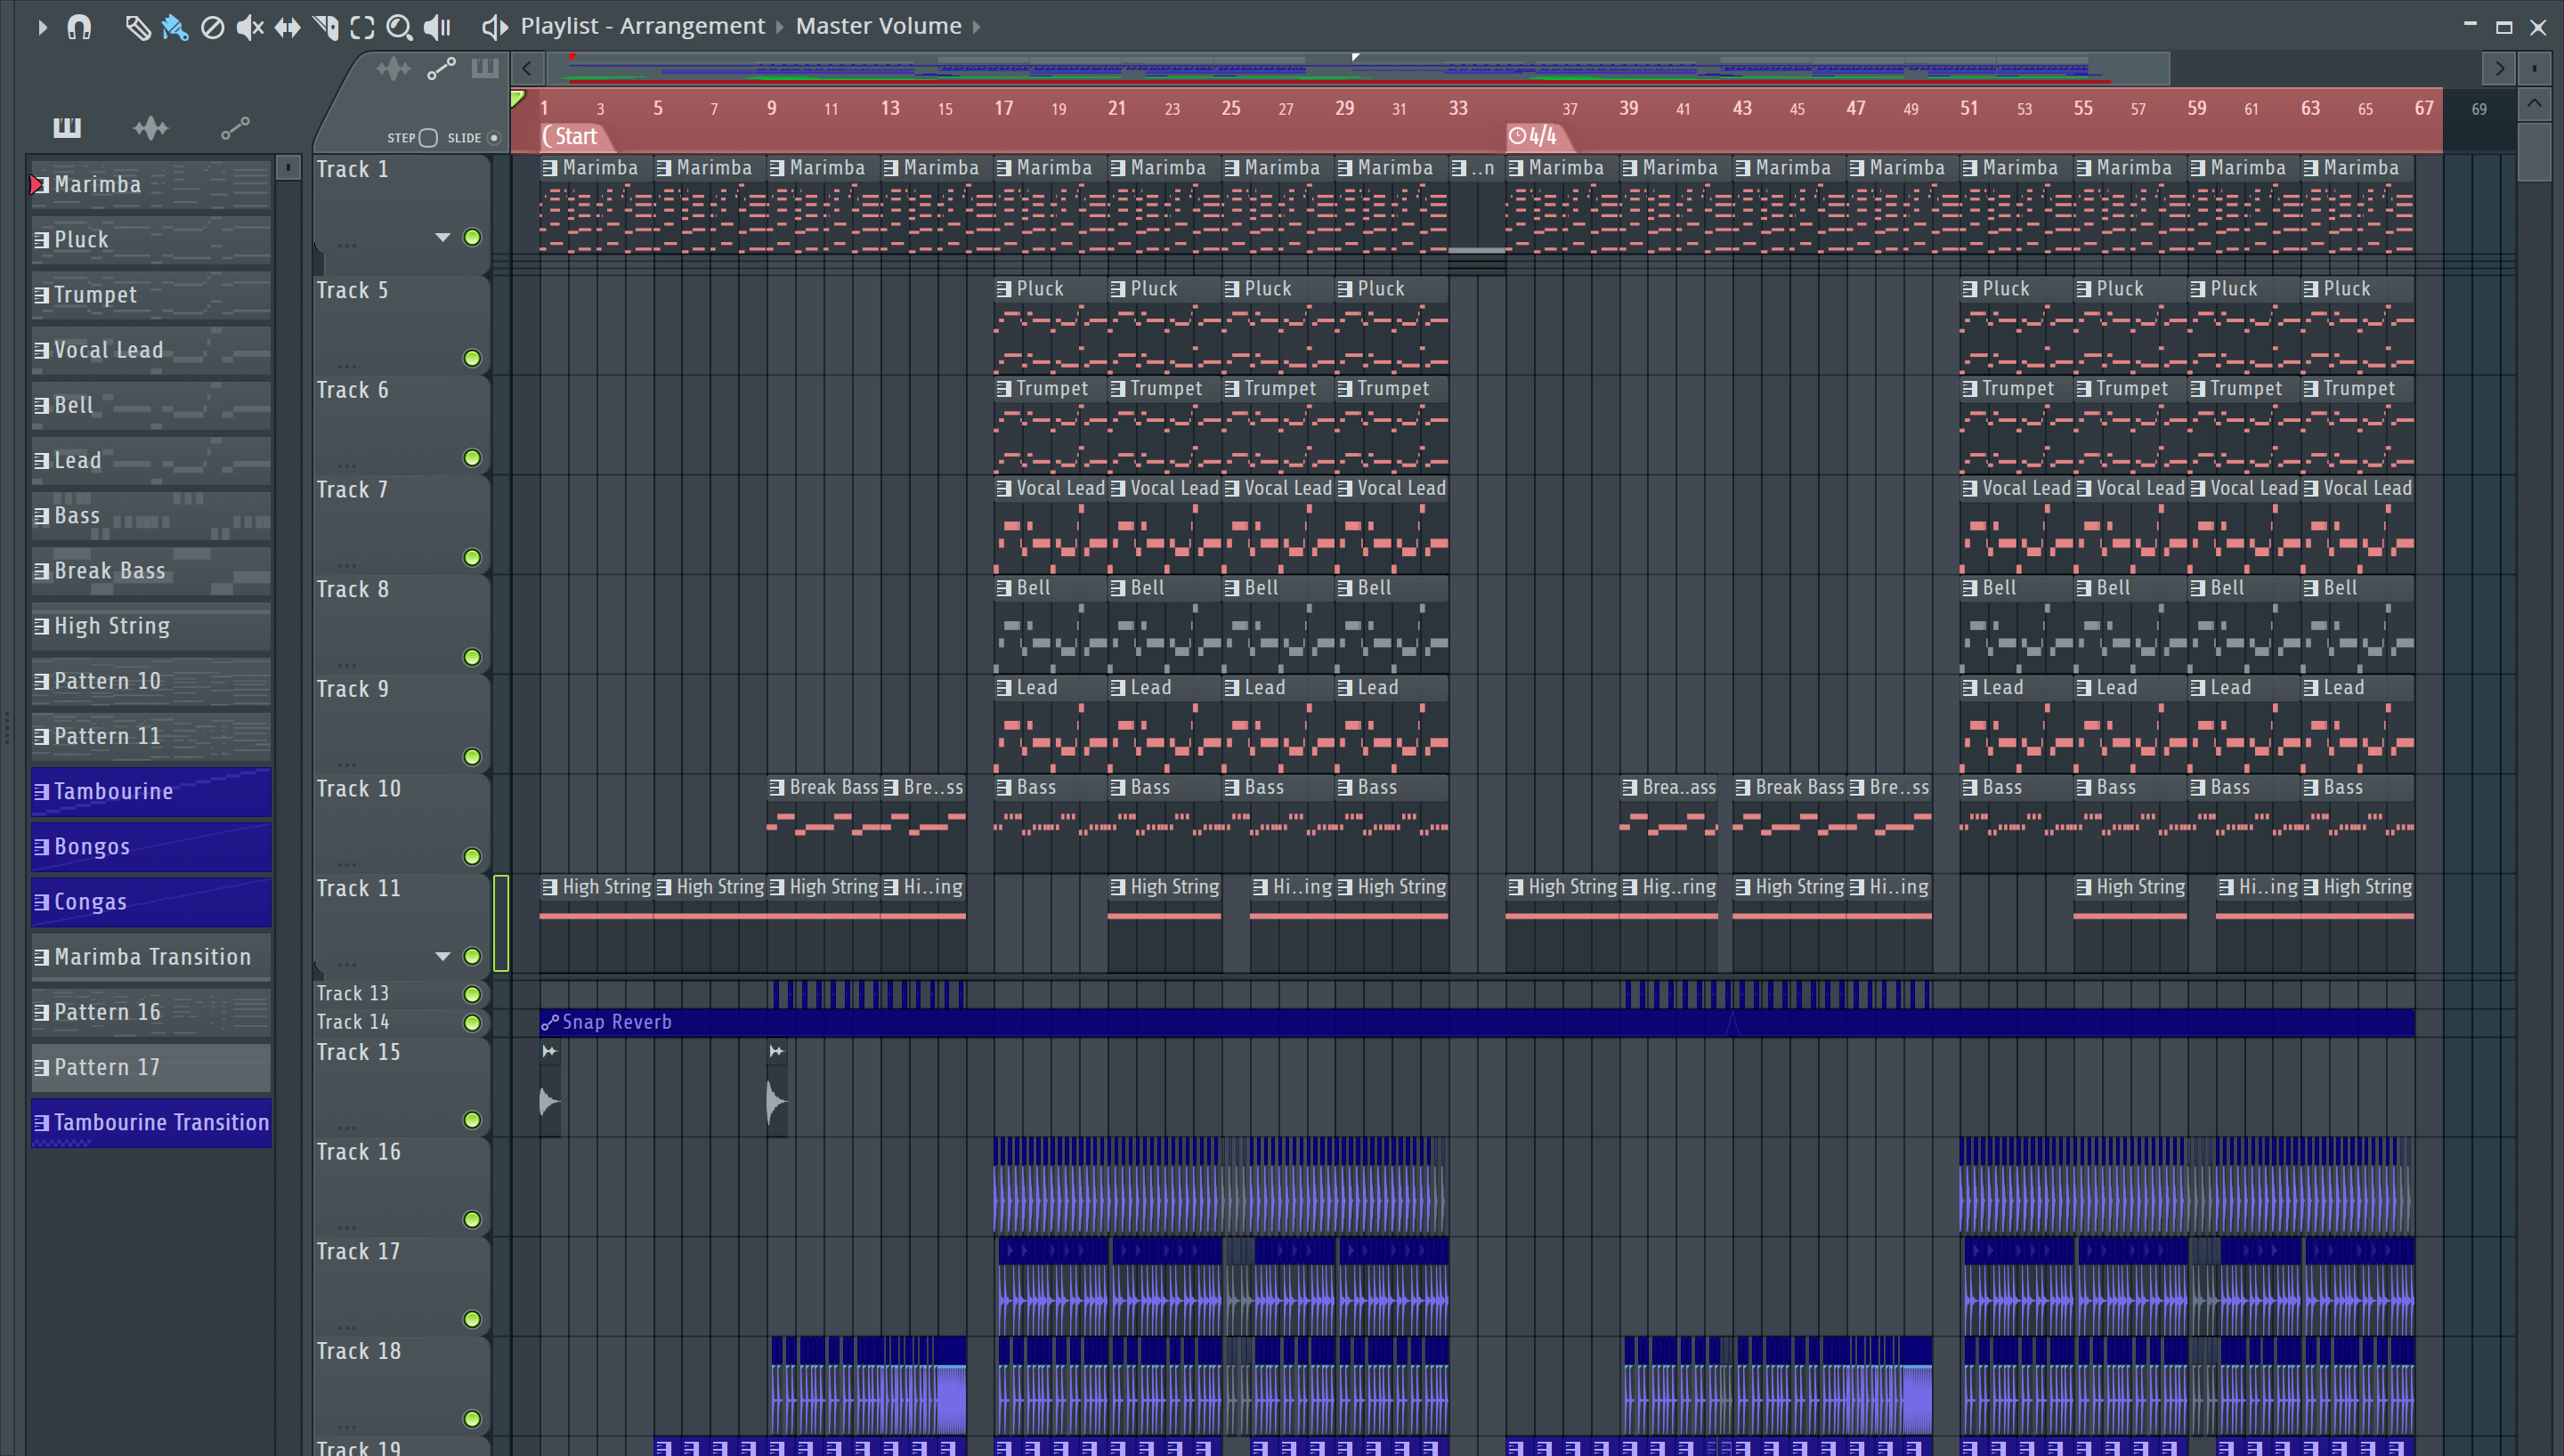Click playlist vertical scrollbar thumb

point(2534,150)
